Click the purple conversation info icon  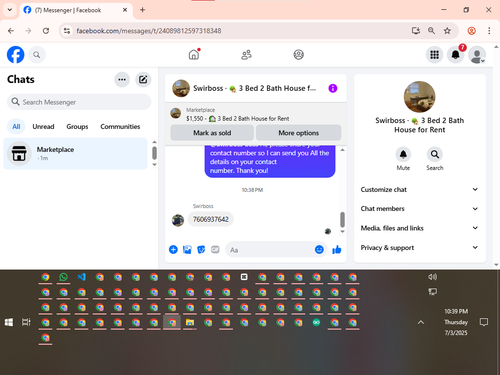pos(333,88)
